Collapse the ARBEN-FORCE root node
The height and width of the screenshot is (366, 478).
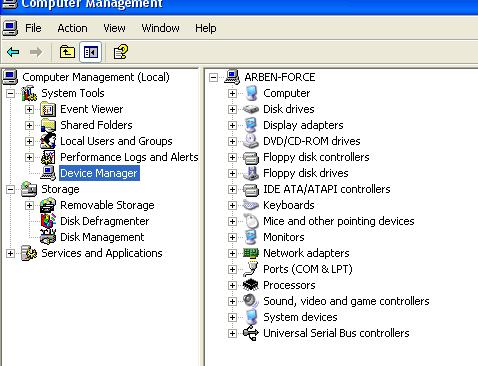pyautogui.click(x=213, y=77)
